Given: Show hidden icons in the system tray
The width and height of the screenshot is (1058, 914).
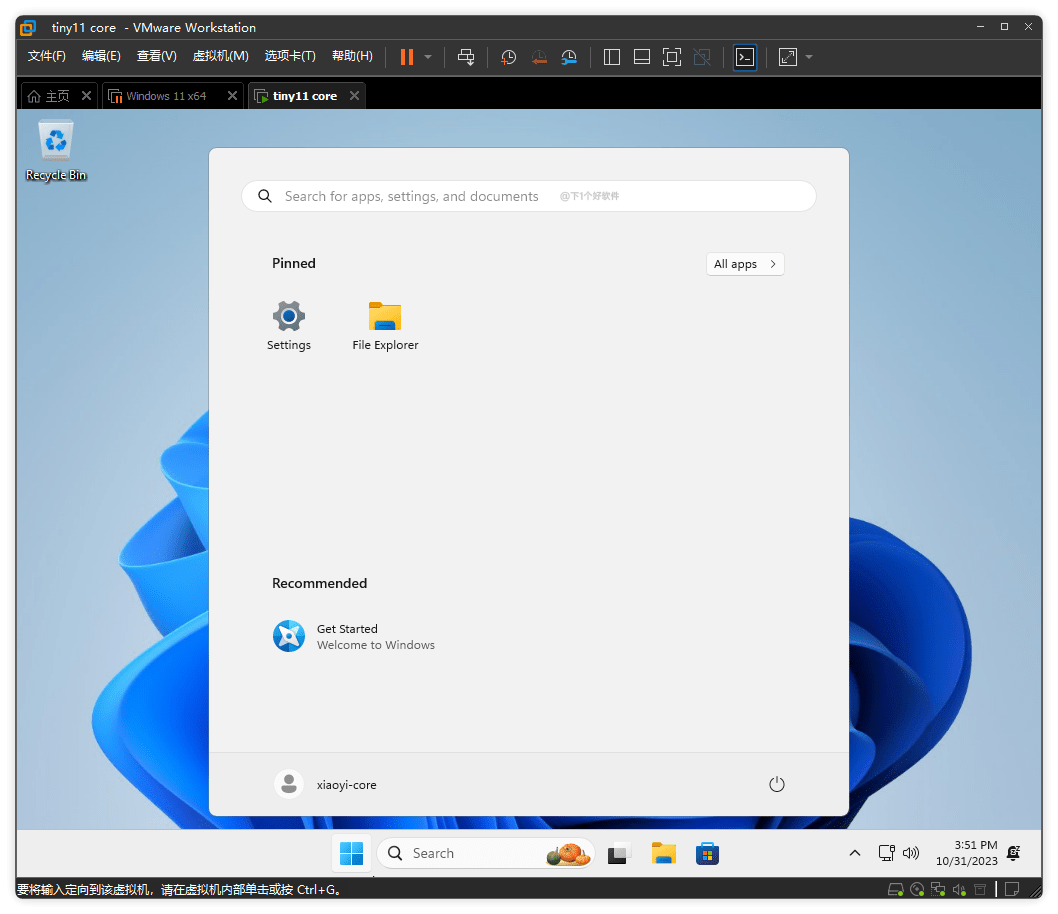Looking at the screenshot, I should (x=855, y=853).
